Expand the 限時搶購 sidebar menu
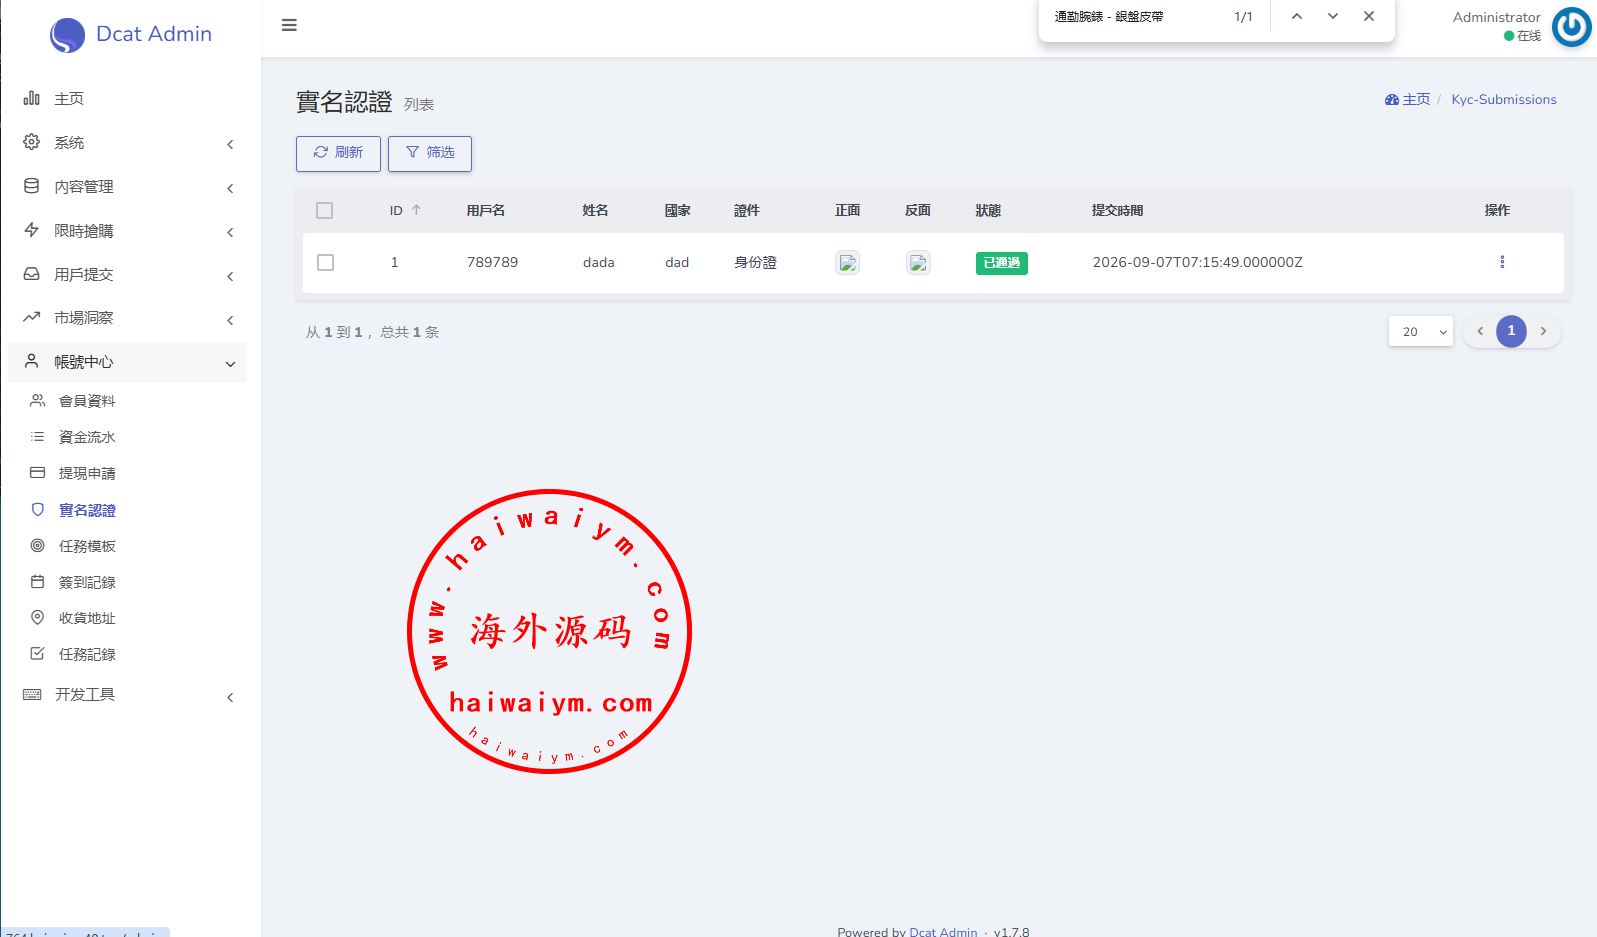1597x937 pixels. pos(128,231)
